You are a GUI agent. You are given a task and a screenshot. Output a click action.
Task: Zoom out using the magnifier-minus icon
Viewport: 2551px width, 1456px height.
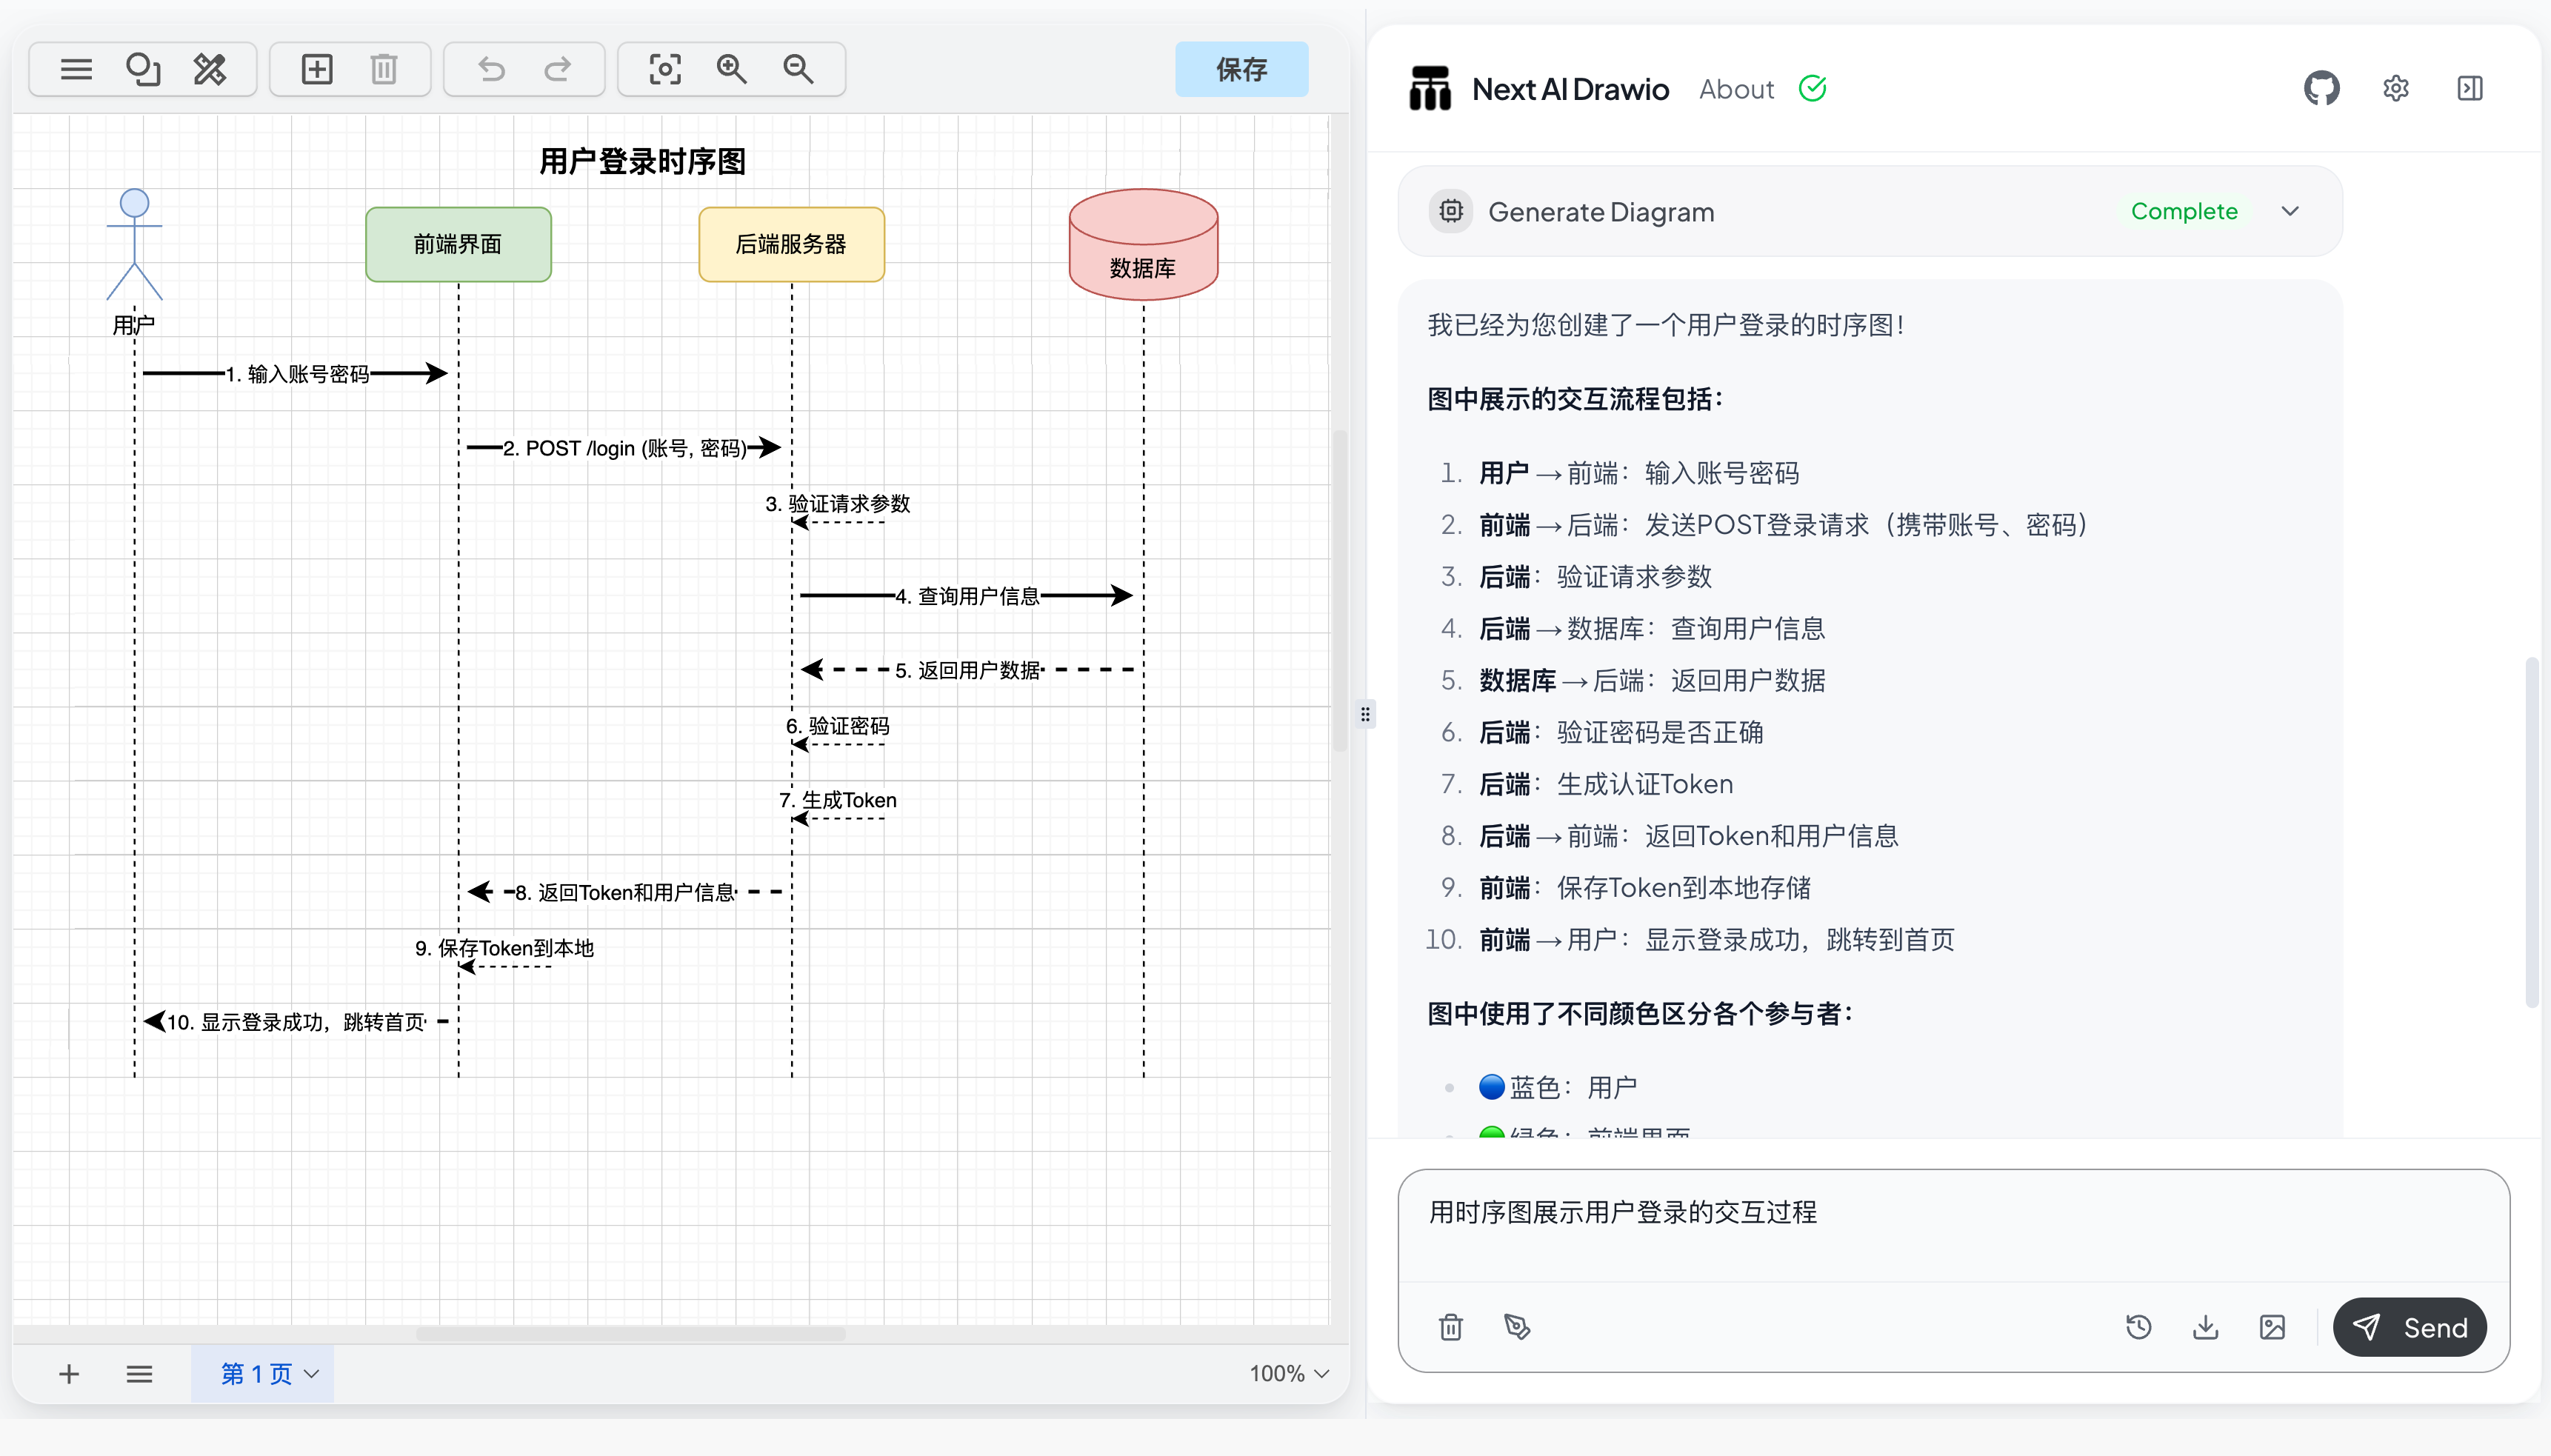(x=798, y=69)
